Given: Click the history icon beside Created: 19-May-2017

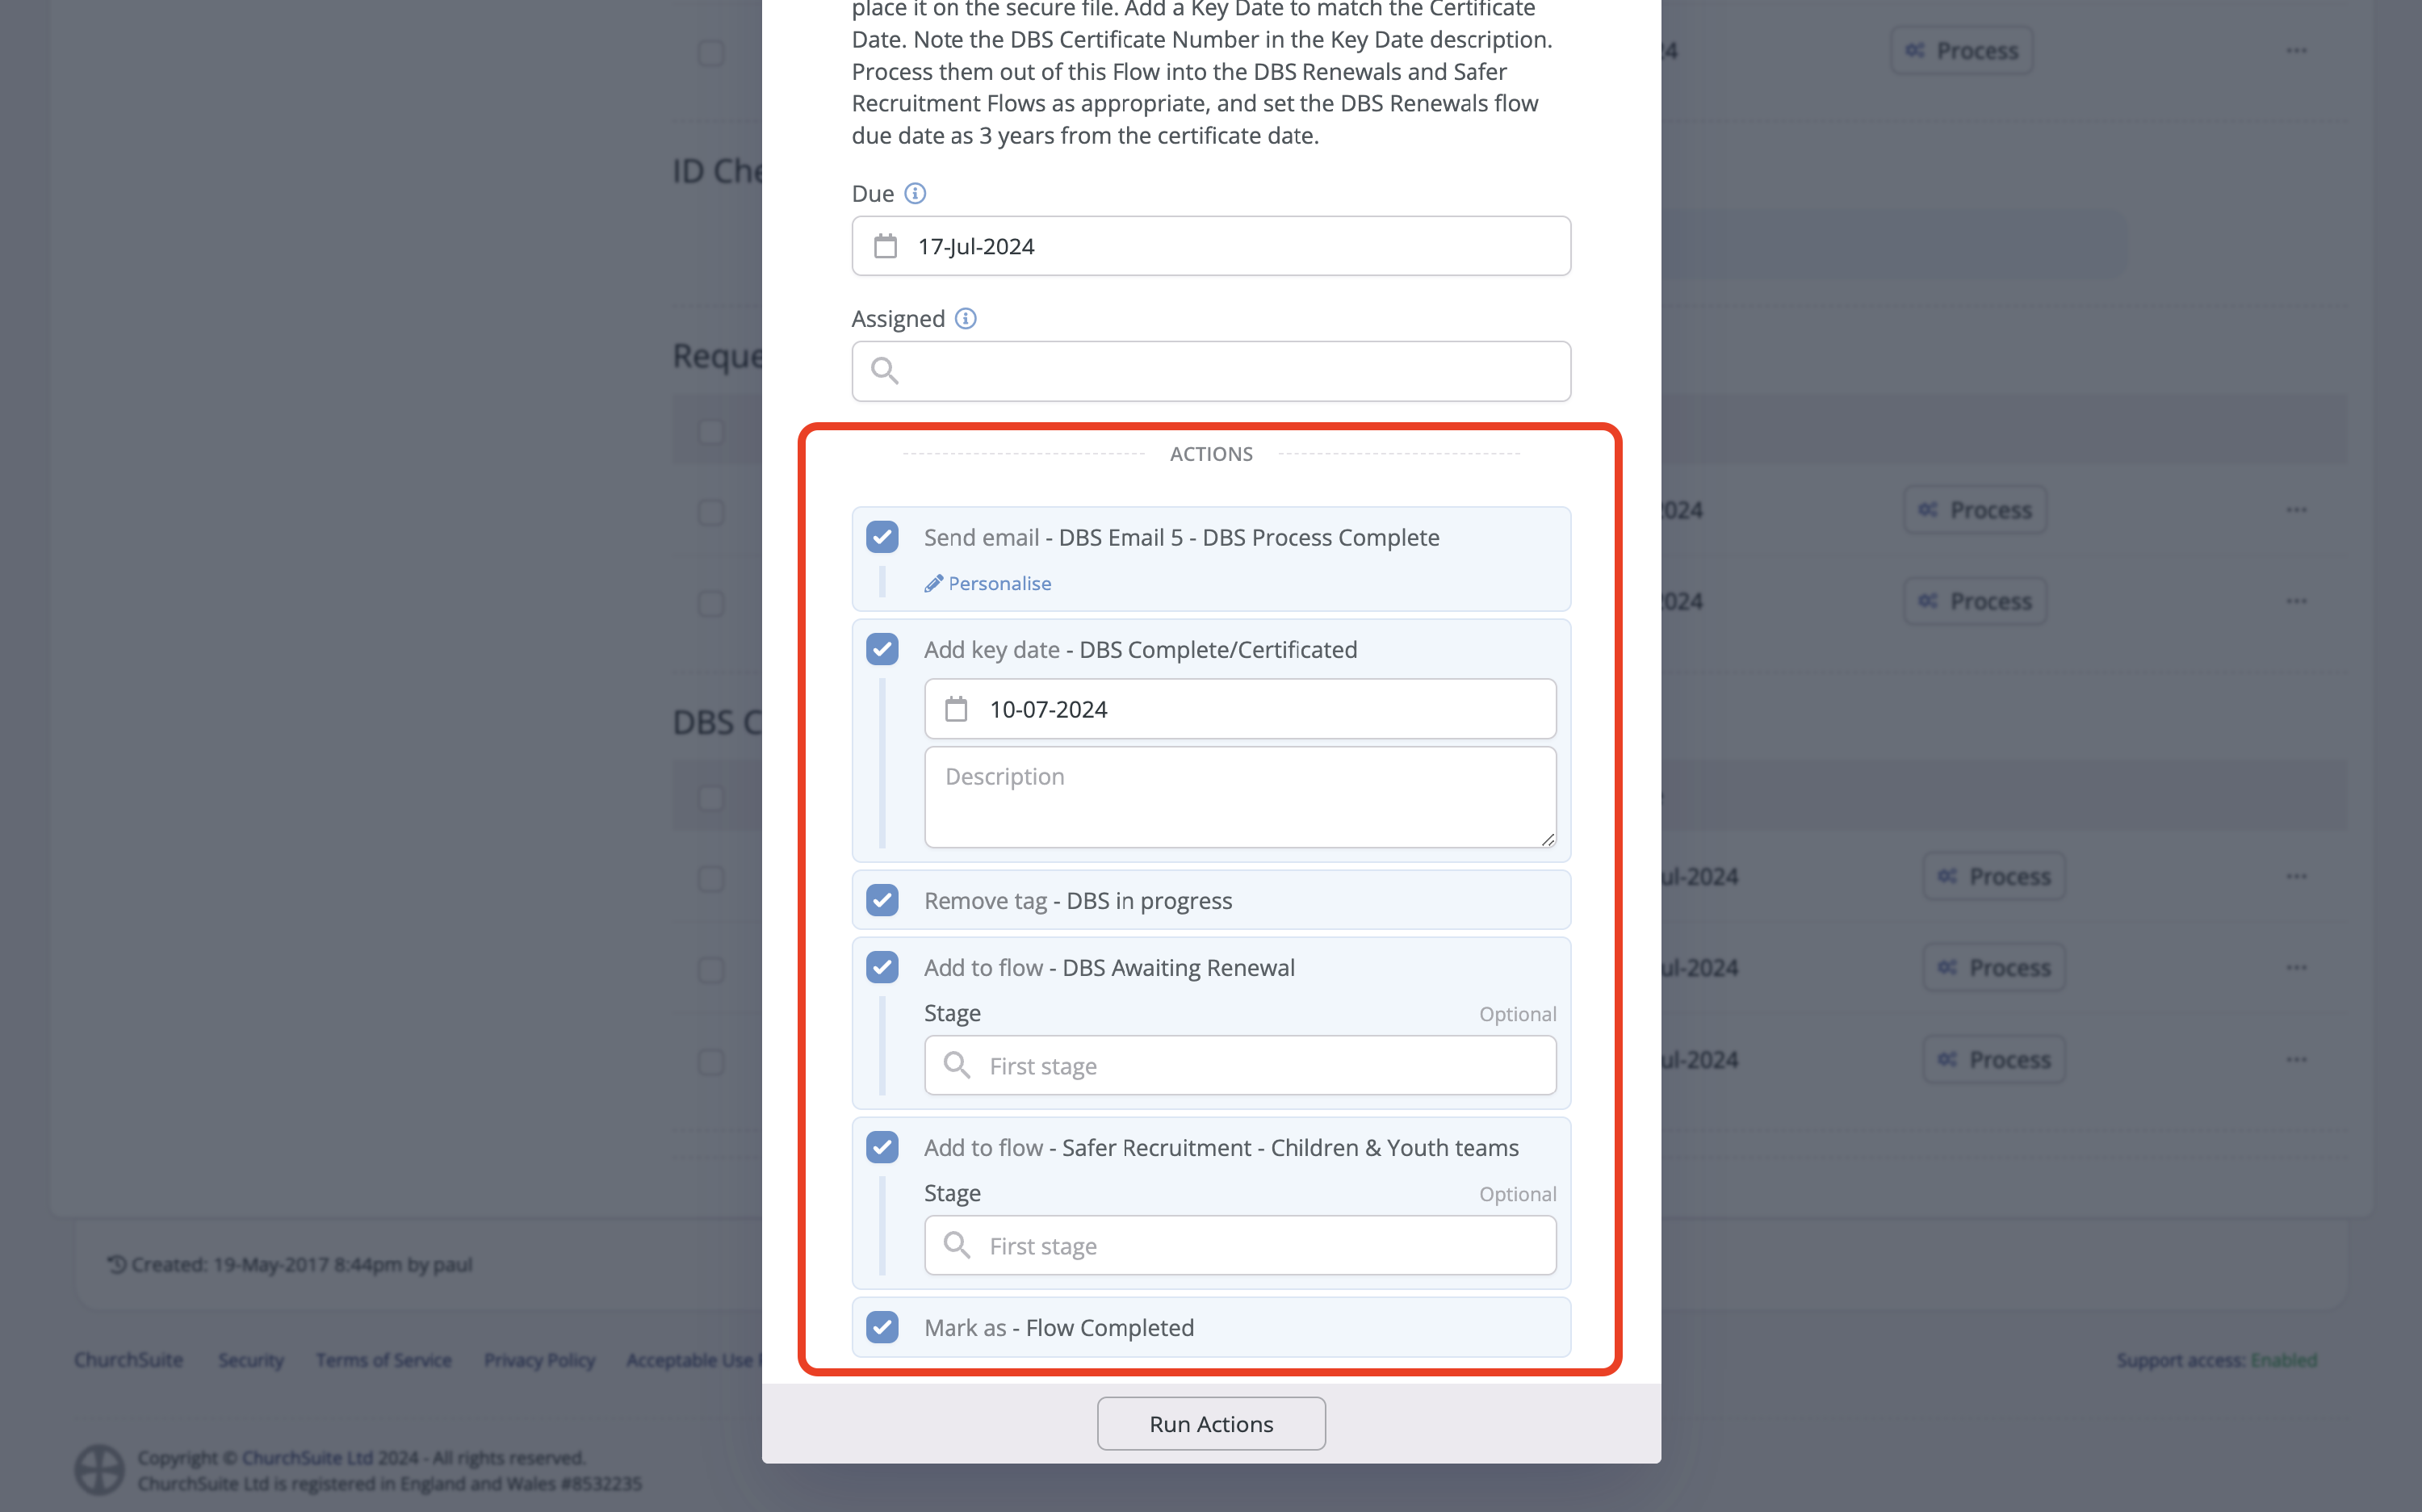Looking at the screenshot, I should pos(117,1265).
